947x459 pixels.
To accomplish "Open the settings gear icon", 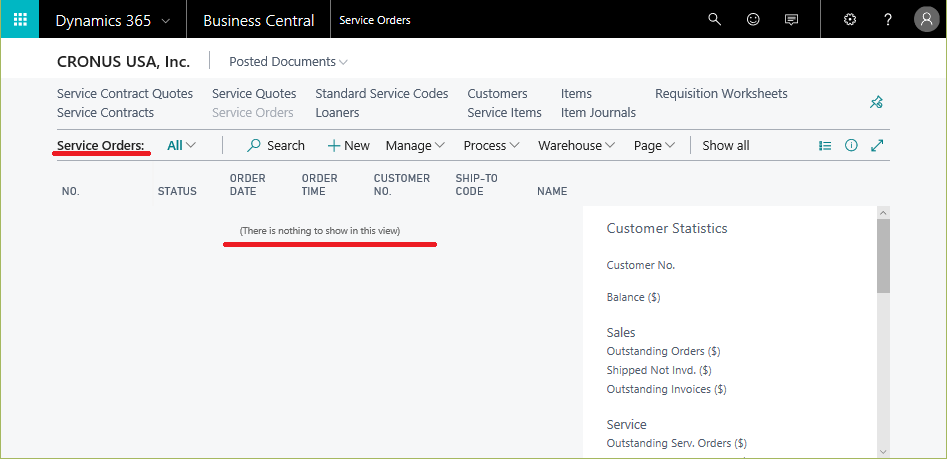I will [x=850, y=19].
